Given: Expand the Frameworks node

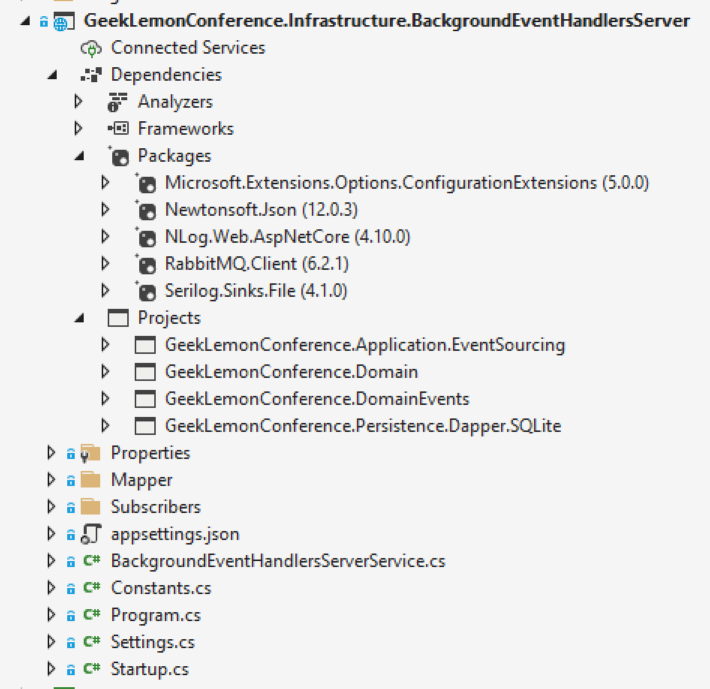Looking at the screenshot, I should click(78, 129).
